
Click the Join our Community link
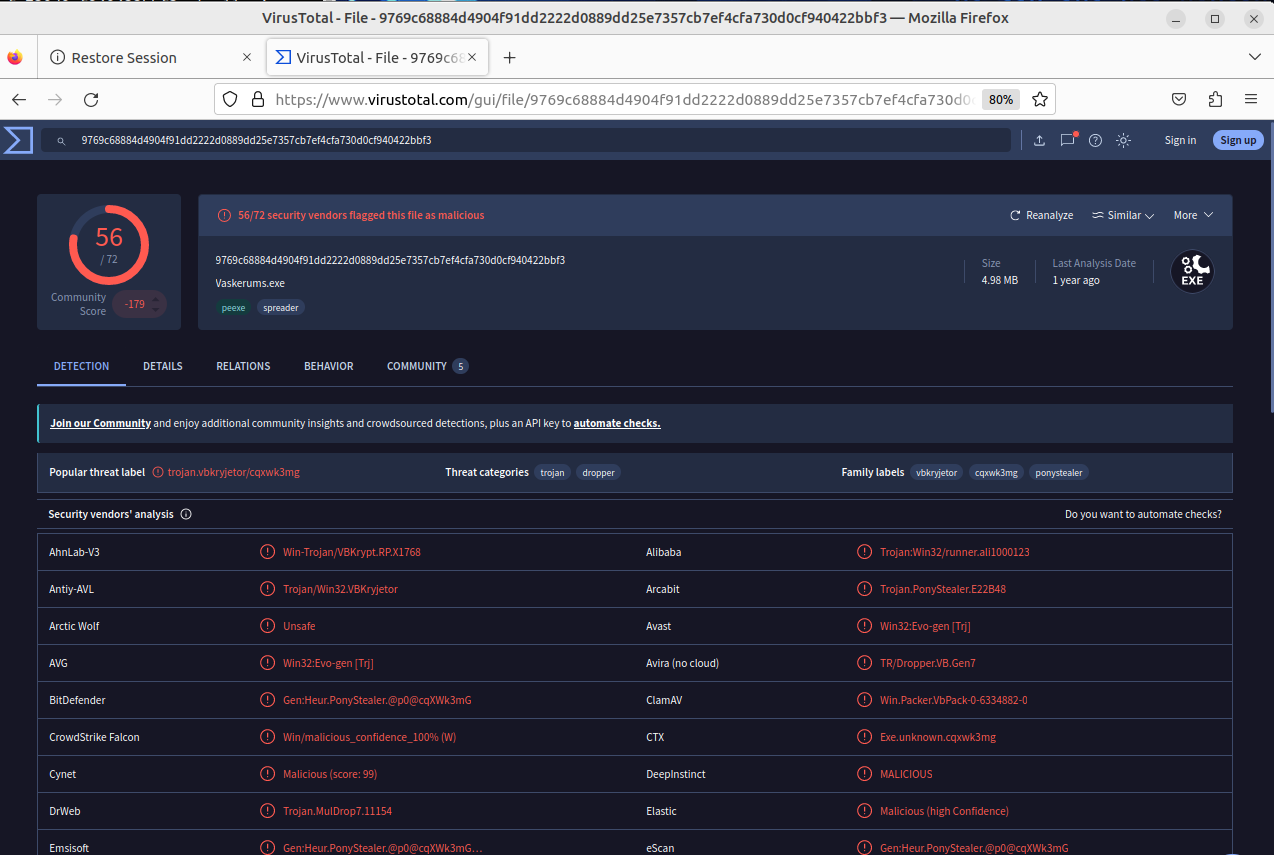click(100, 423)
